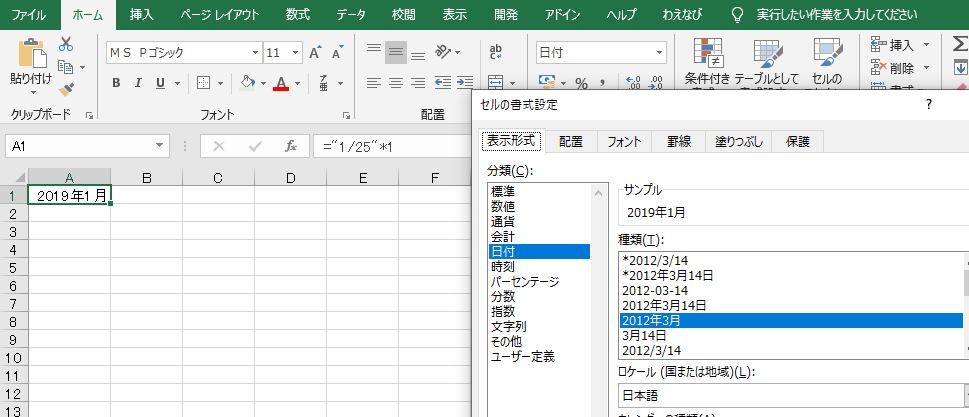Open フォント tab in format dialog
Image resolution: width=969 pixels, height=417 pixels.
tap(624, 141)
